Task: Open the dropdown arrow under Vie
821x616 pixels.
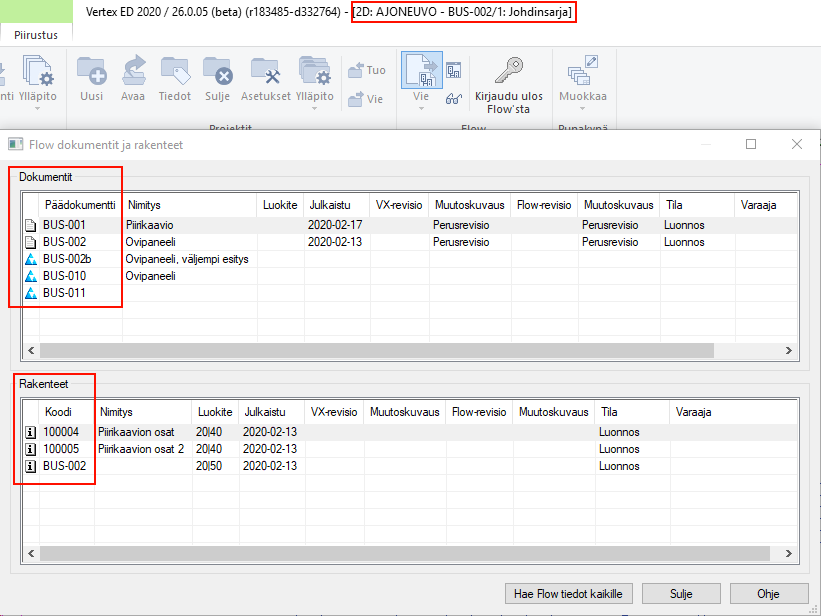Action: pos(421,109)
